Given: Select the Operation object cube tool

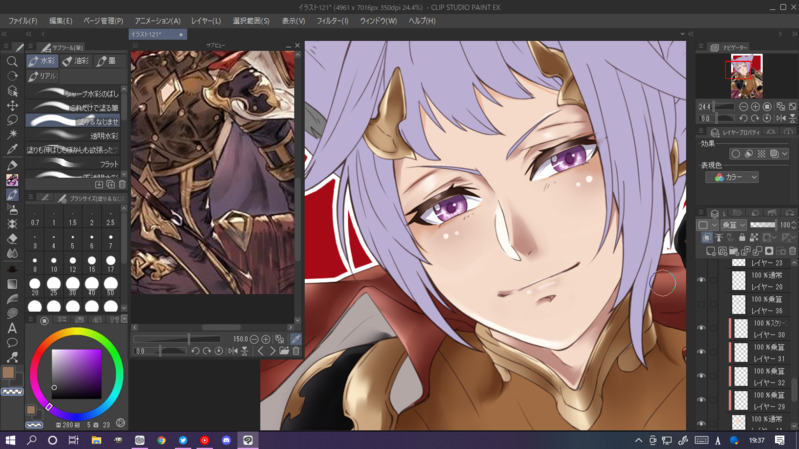Looking at the screenshot, I should pos(12,91).
